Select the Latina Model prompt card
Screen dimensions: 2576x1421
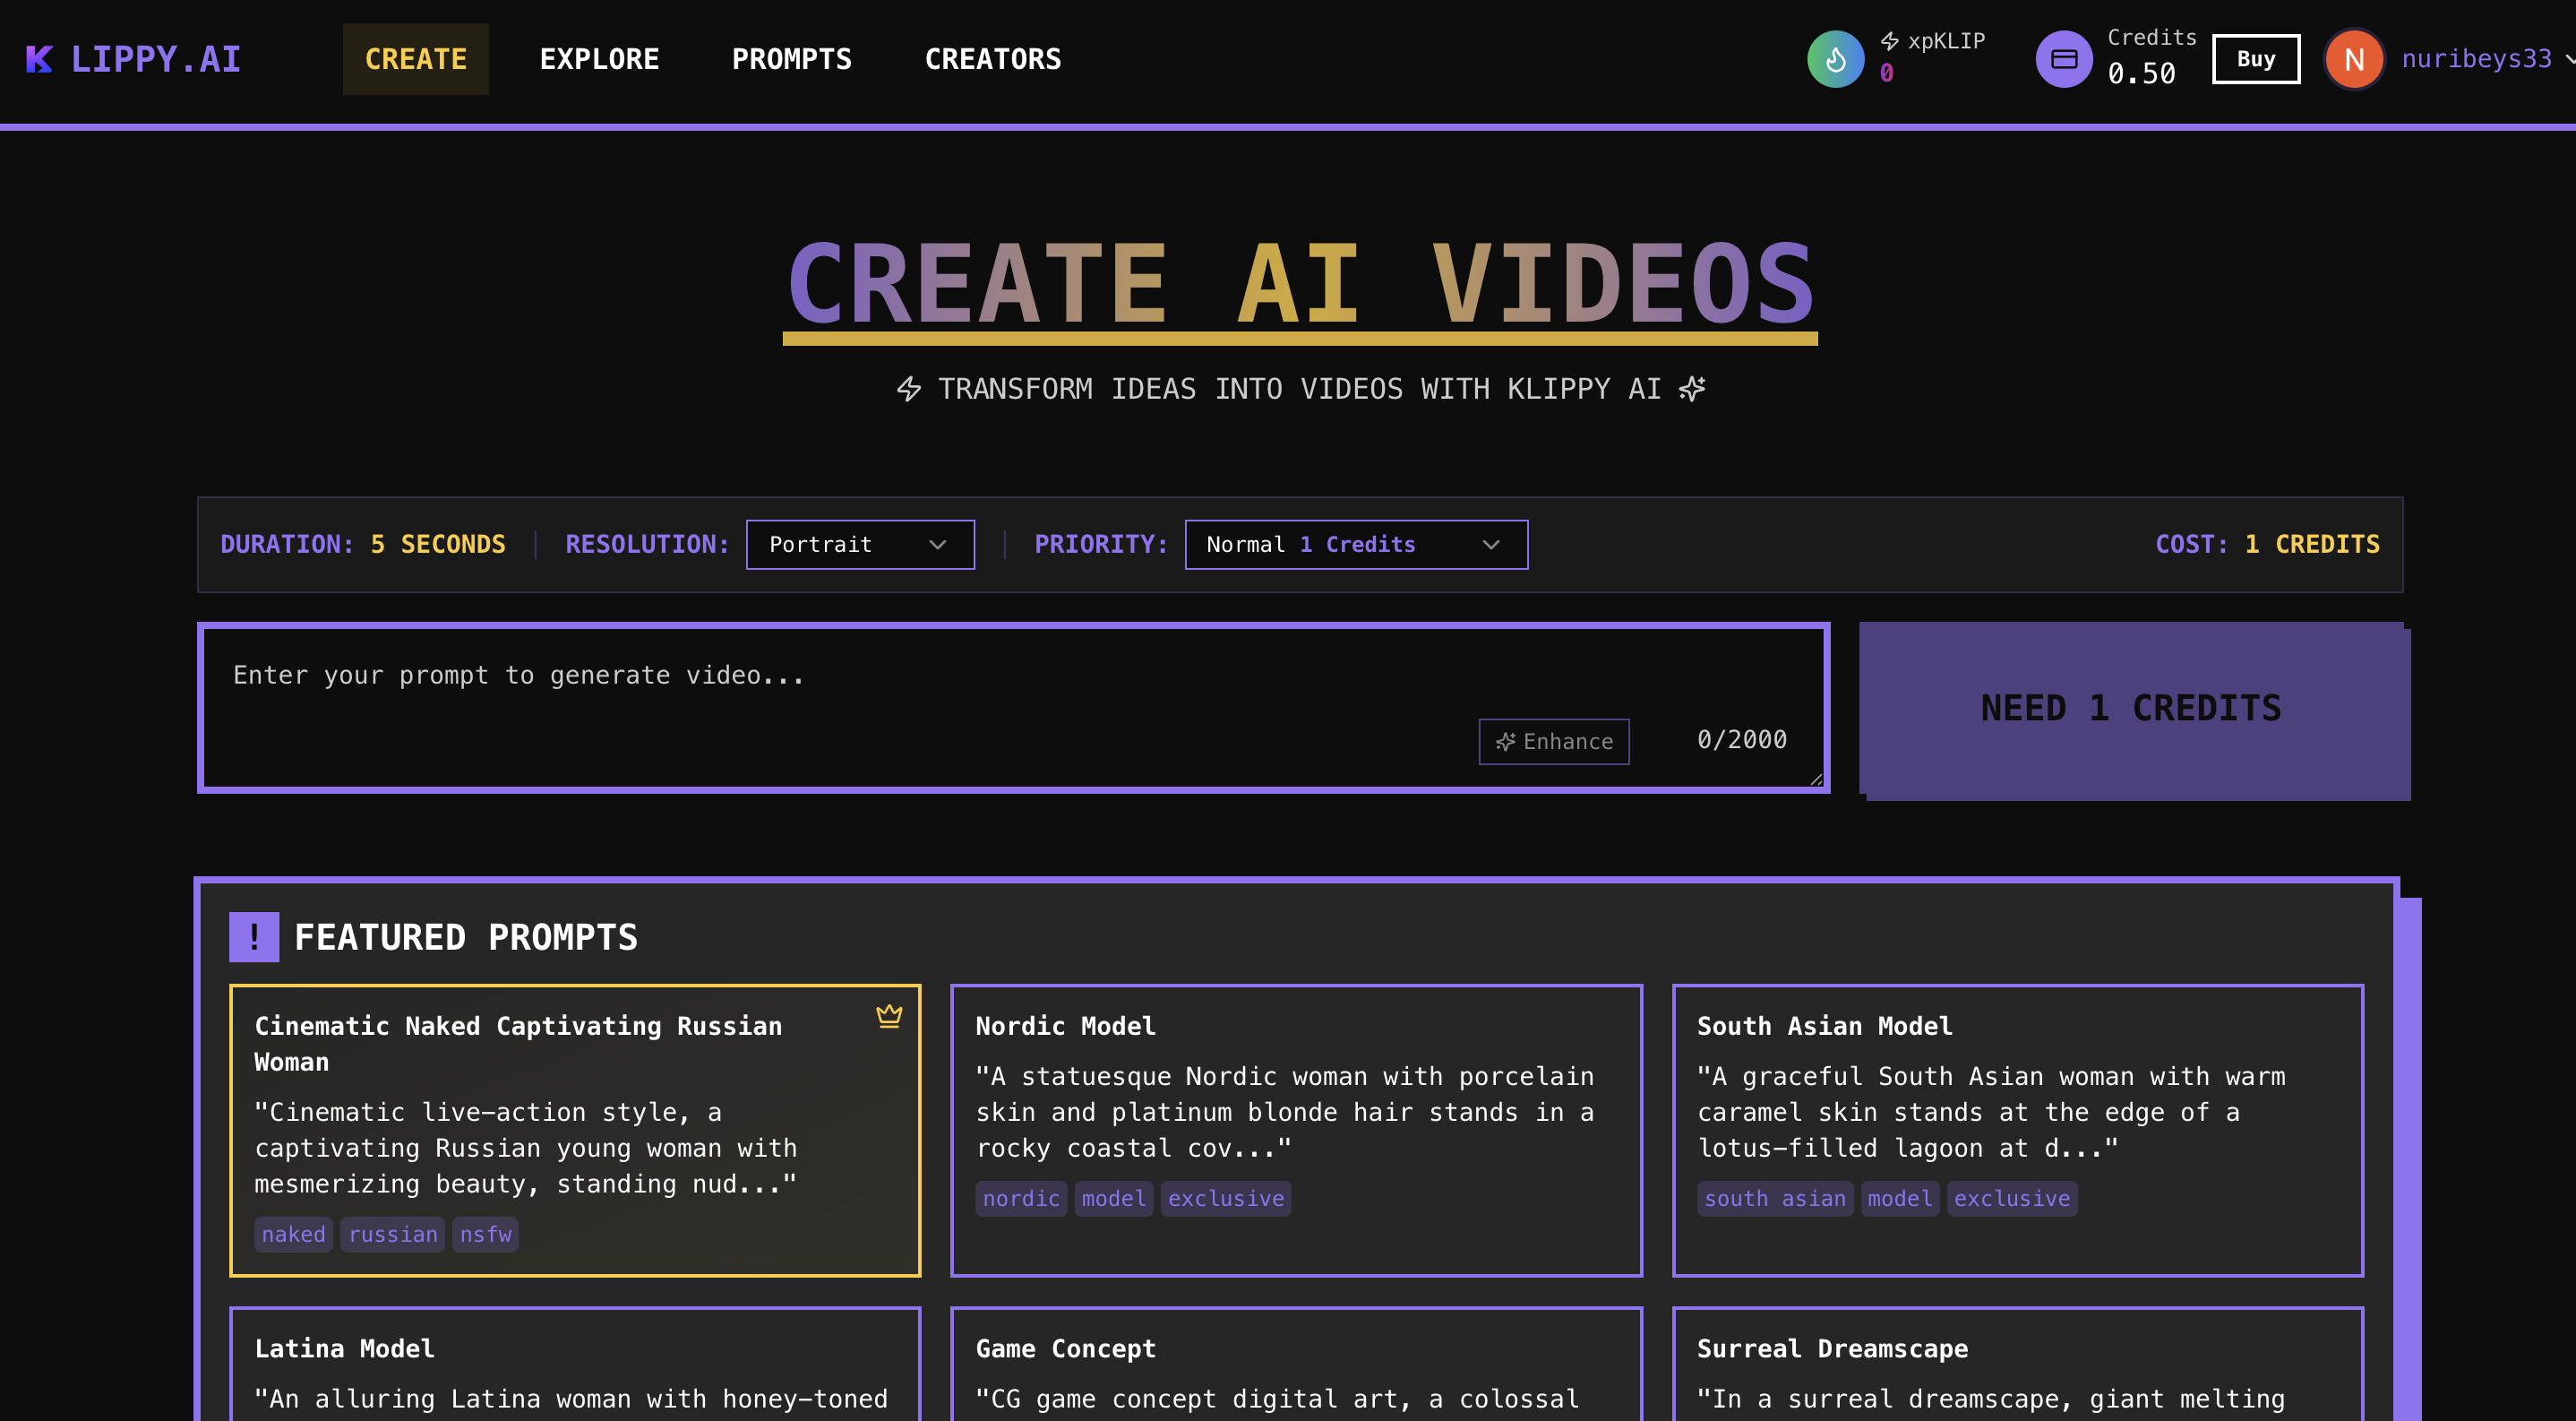point(575,1364)
